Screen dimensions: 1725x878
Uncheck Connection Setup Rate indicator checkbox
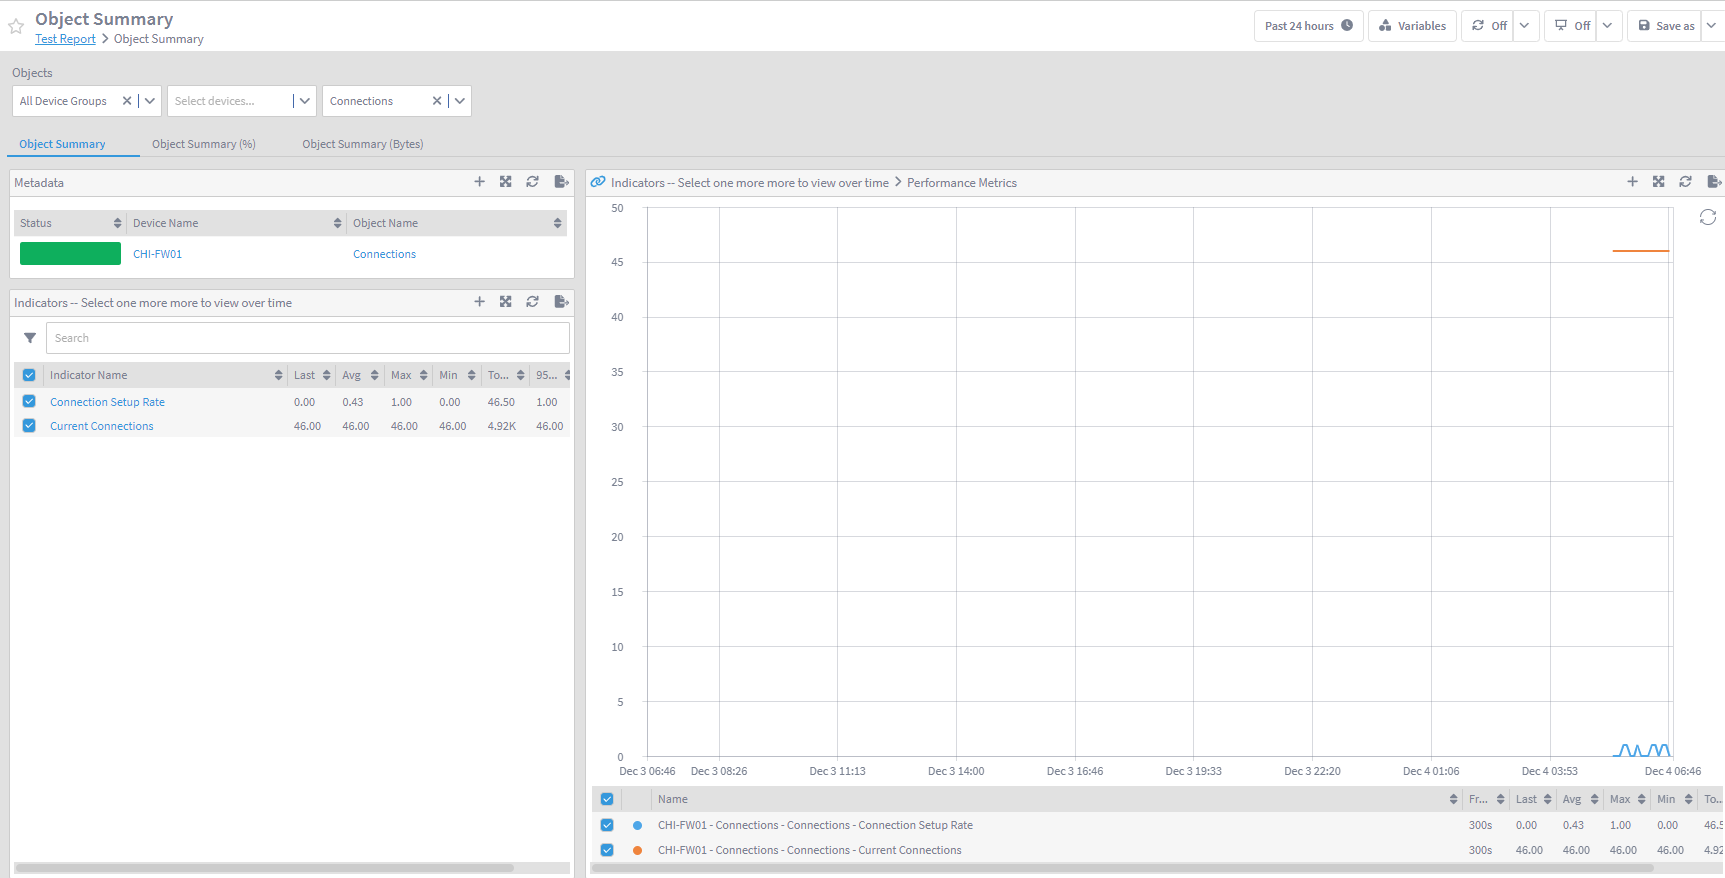click(x=29, y=401)
